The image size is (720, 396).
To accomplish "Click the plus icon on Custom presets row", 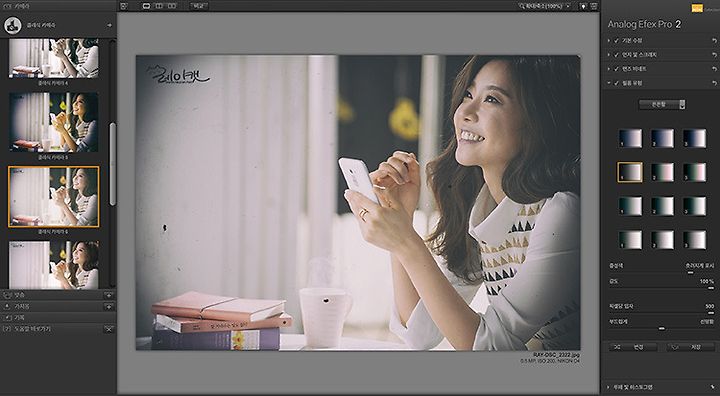I will pos(109,295).
